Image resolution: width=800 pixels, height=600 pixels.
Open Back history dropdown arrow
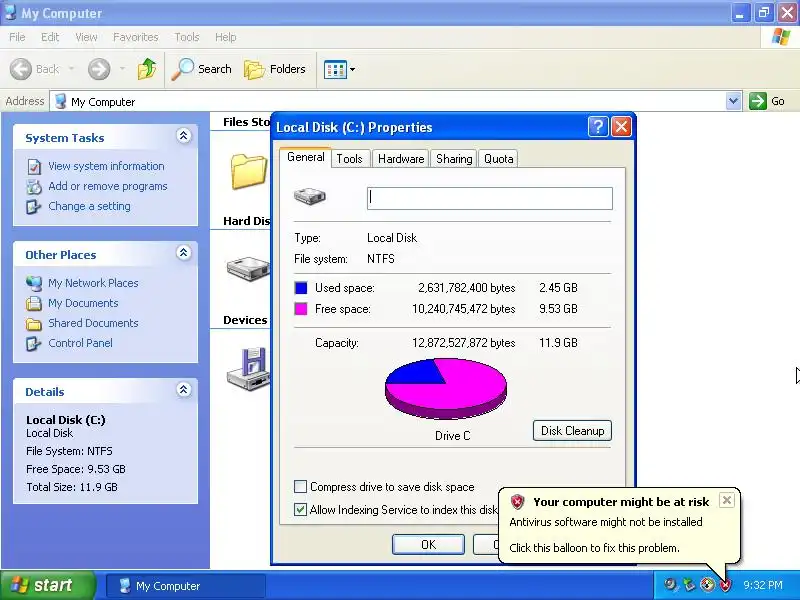(71, 69)
